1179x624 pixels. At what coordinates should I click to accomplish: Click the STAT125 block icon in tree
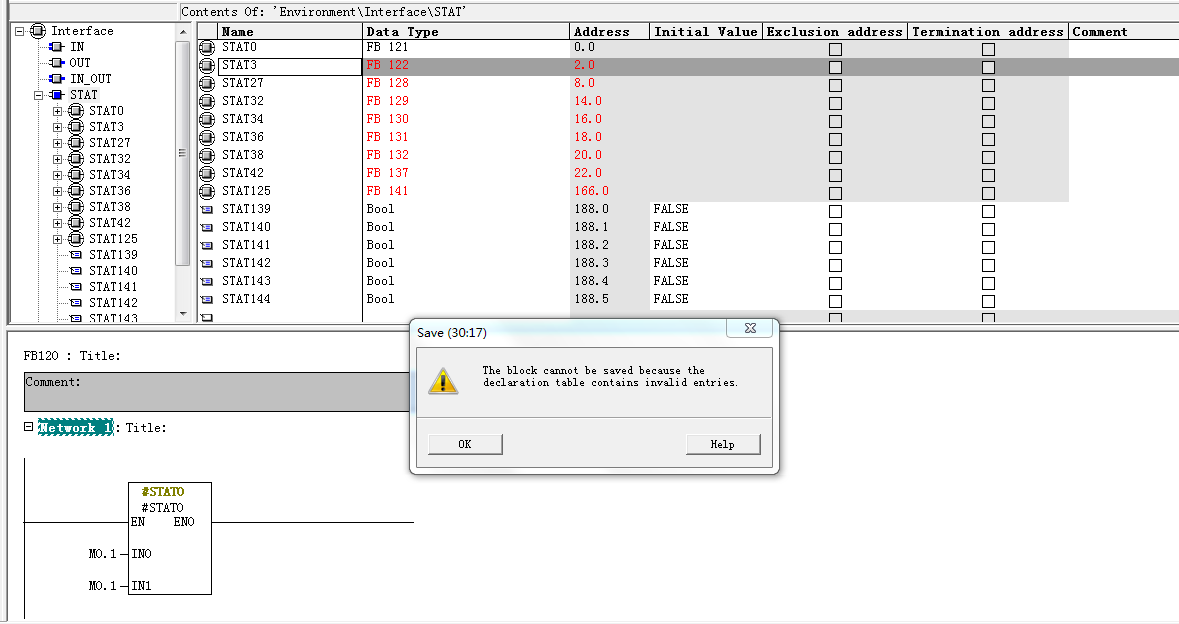(76, 238)
